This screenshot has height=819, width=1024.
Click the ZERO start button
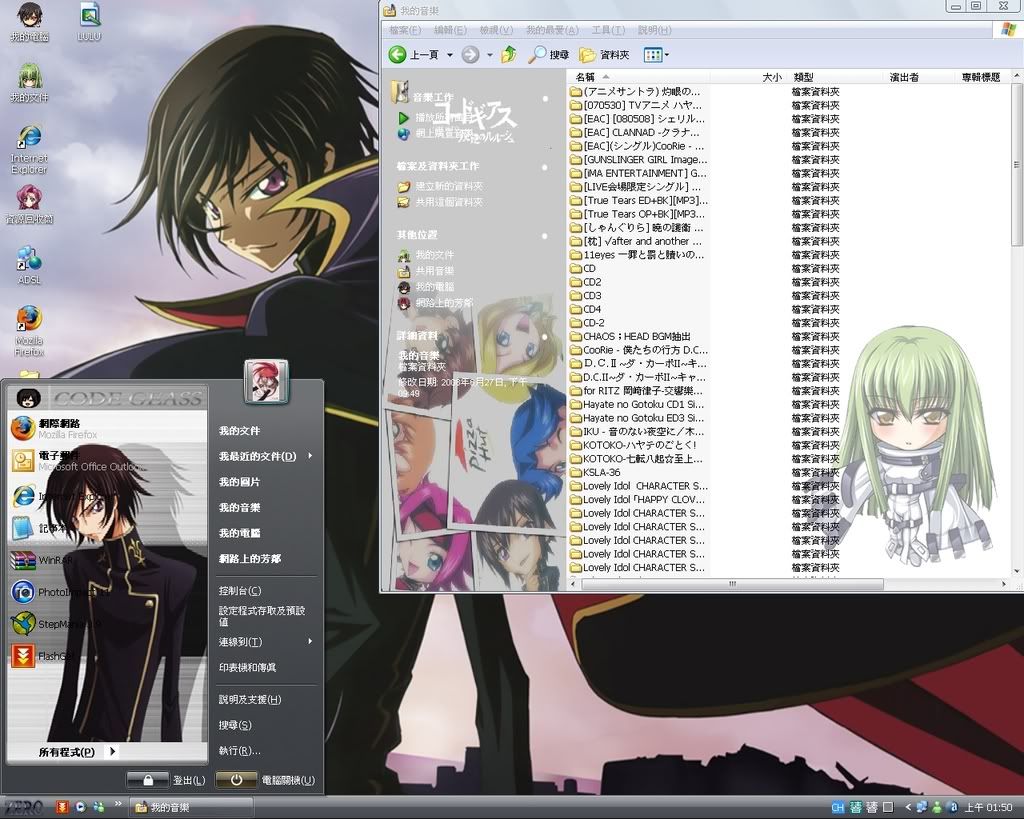click(x=25, y=807)
